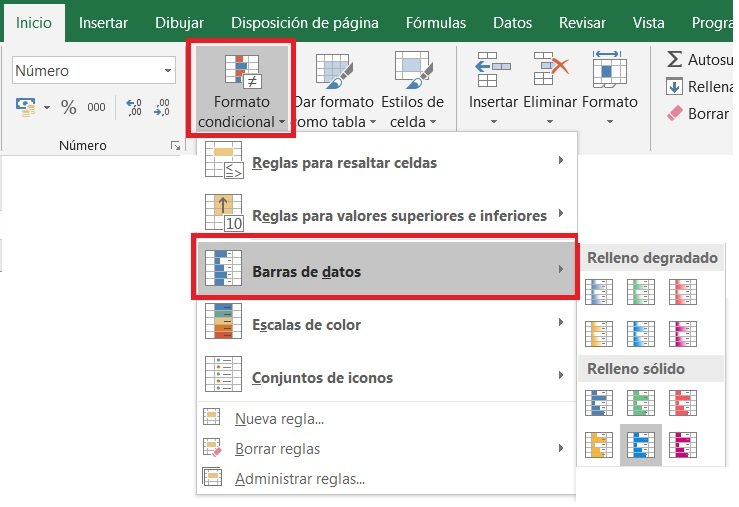Apply thousands separator 000 style
This screenshot has height=507, width=739.
96,107
